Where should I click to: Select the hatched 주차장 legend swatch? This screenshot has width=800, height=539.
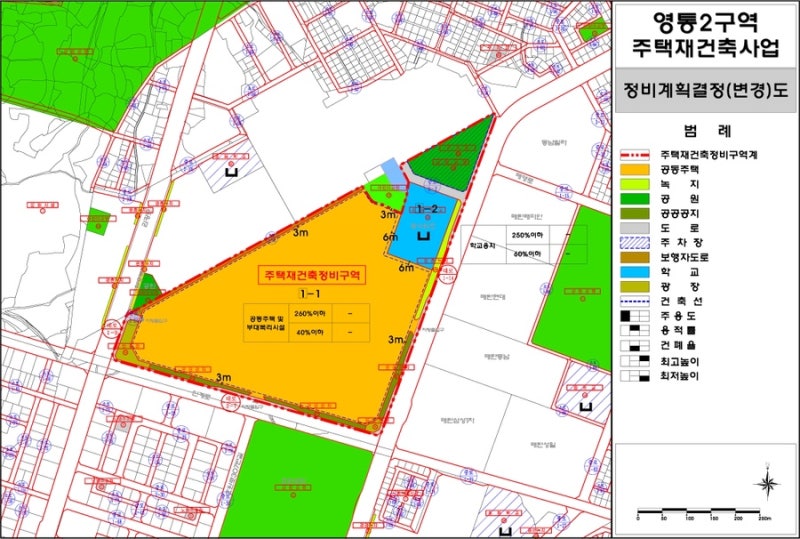[x=635, y=243]
